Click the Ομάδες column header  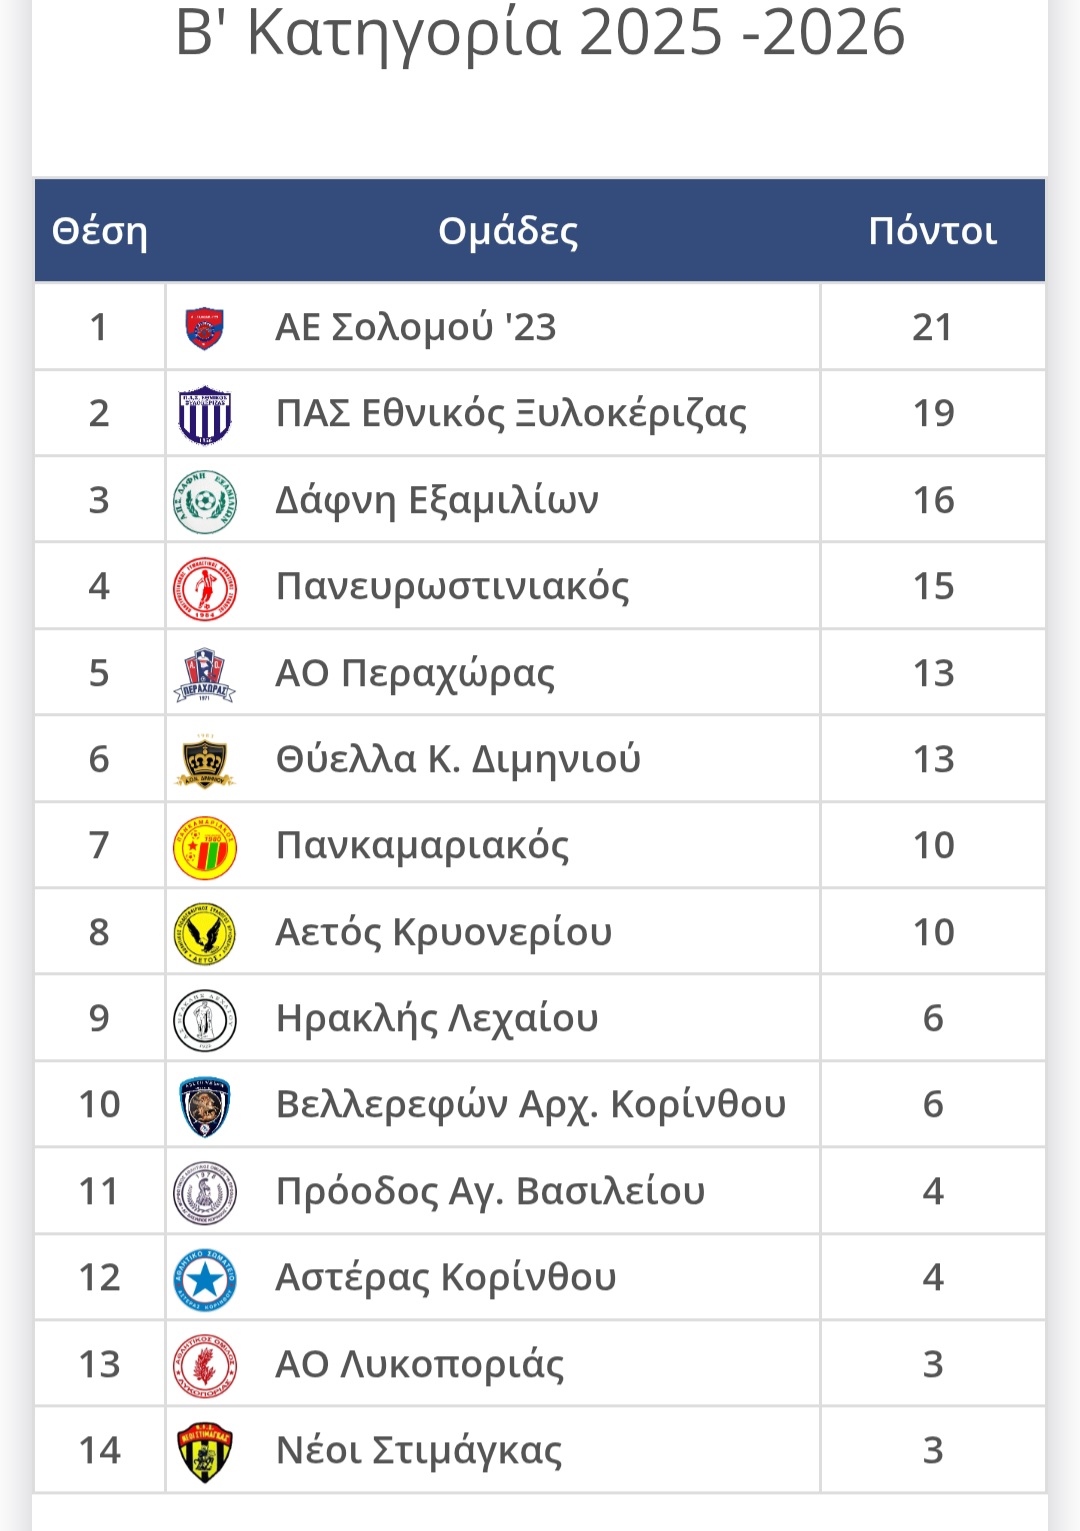(x=508, y=231)
